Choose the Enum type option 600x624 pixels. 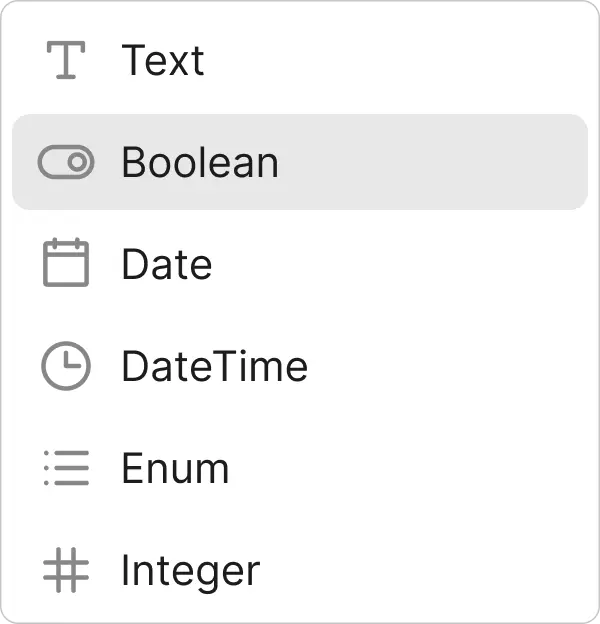[x=300, y=468]
